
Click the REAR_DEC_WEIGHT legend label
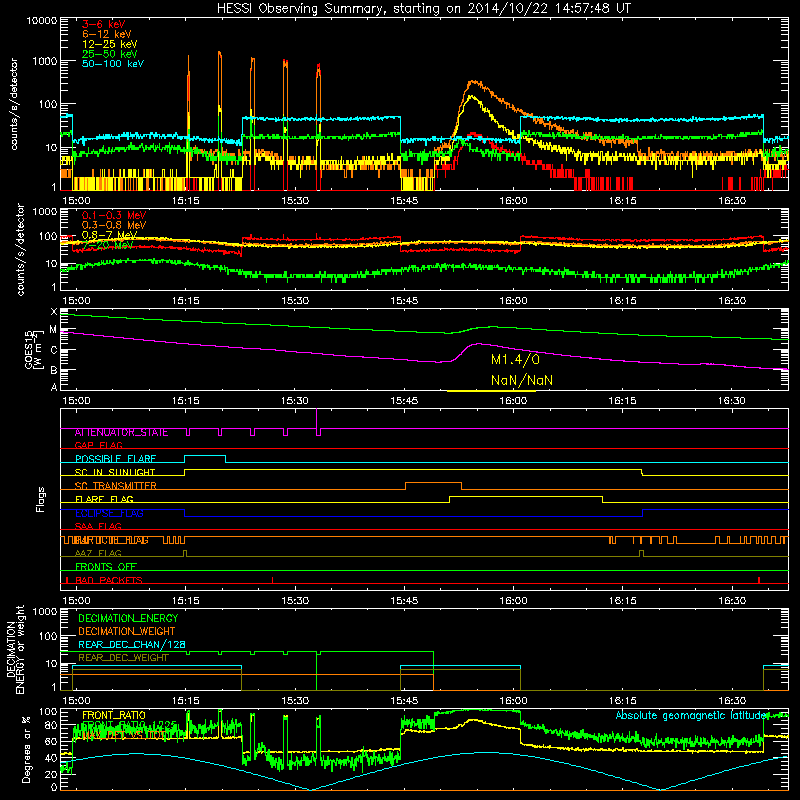(123, 658)
